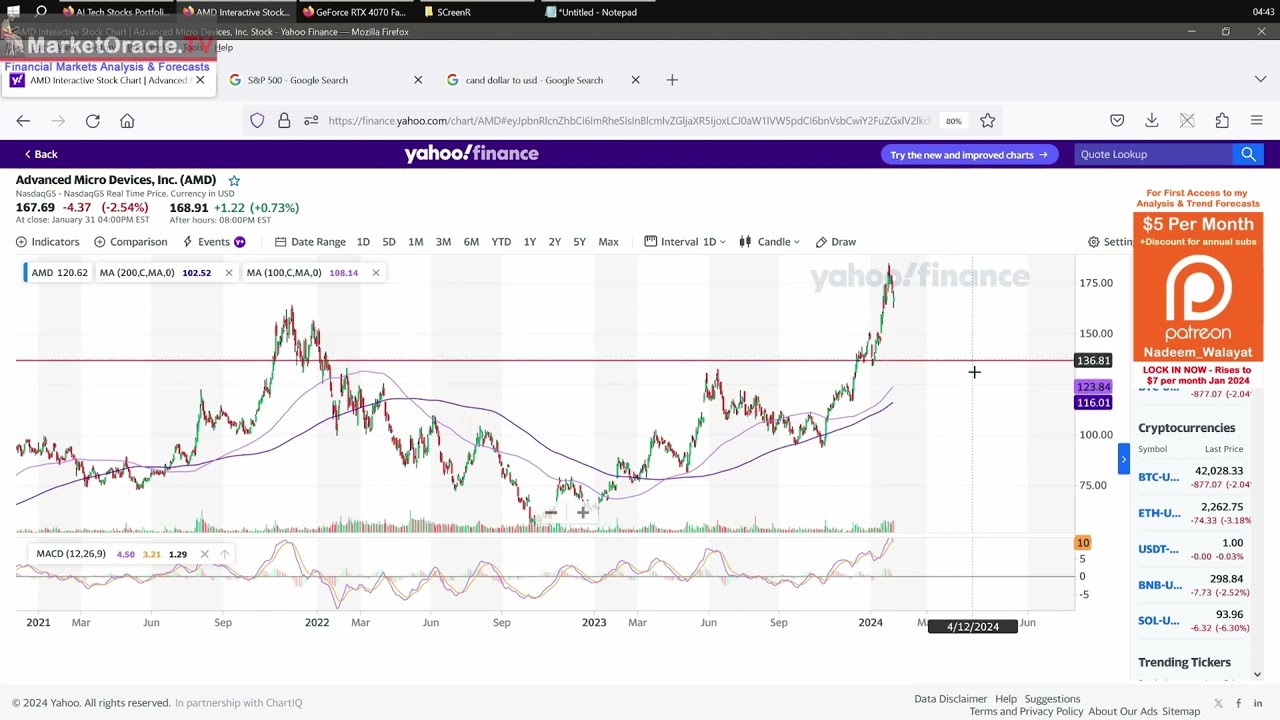This screenshot has width=1280, height=720.
Task: Remove the MA 200 indicator
Action: [228, 273]
